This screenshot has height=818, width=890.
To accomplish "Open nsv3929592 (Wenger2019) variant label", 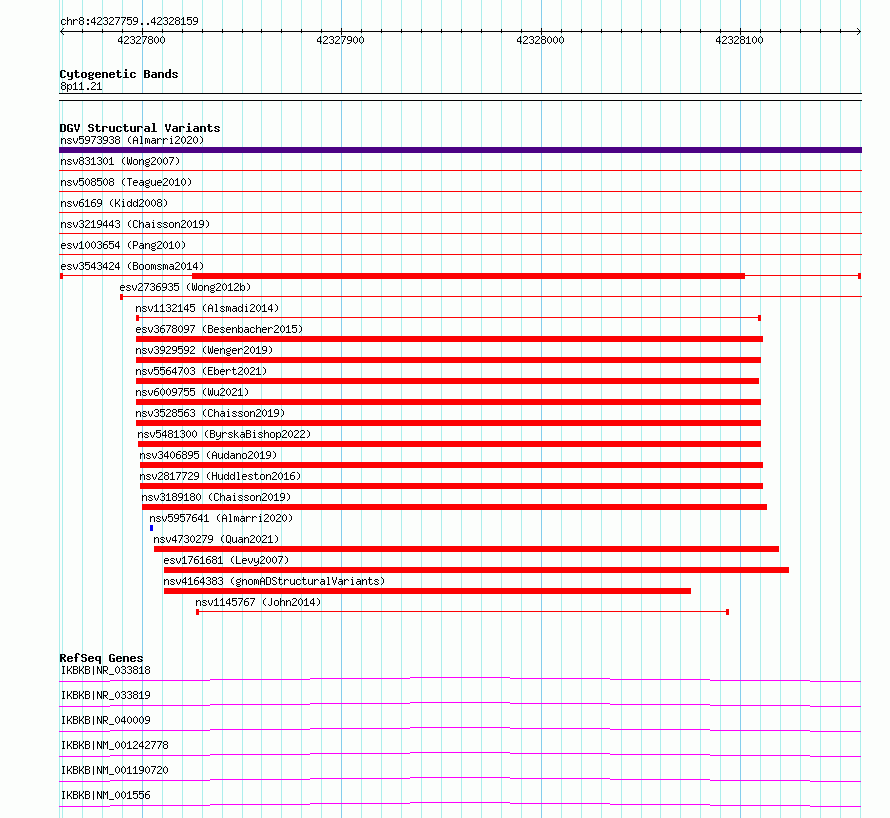I will 204,350.
